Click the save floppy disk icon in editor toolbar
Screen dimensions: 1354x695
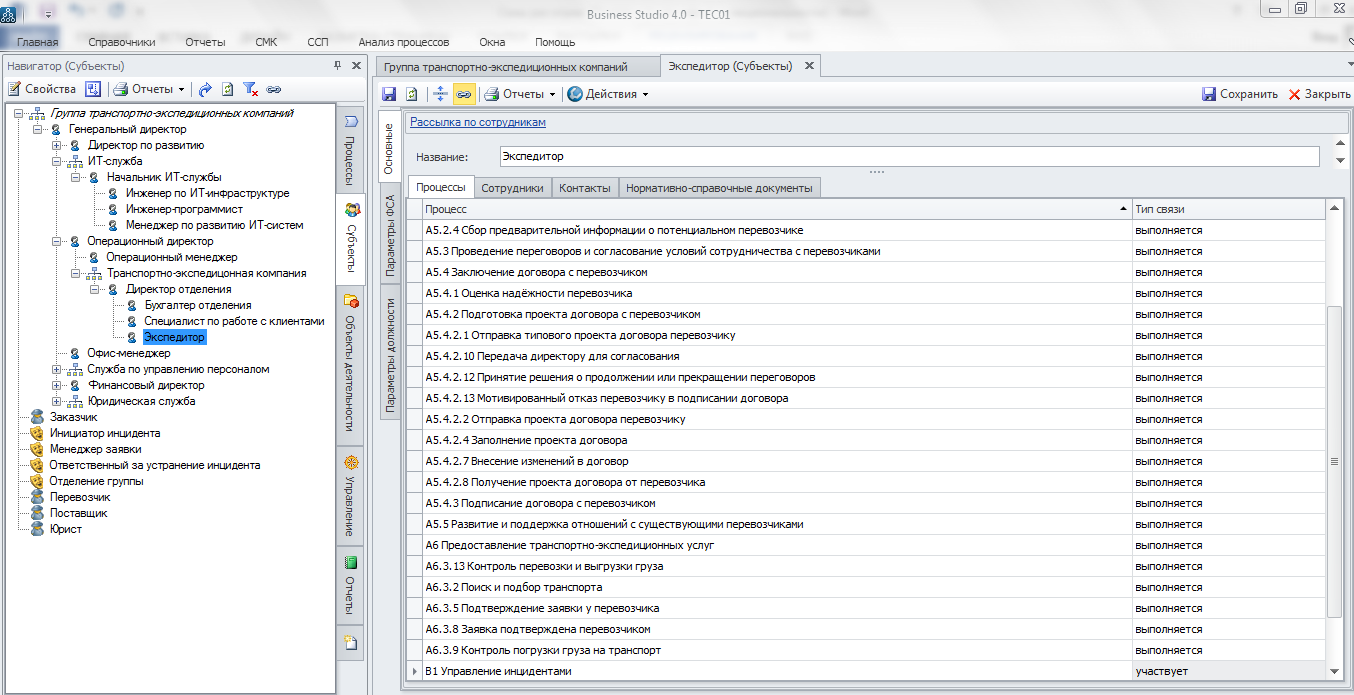[389, 94]
